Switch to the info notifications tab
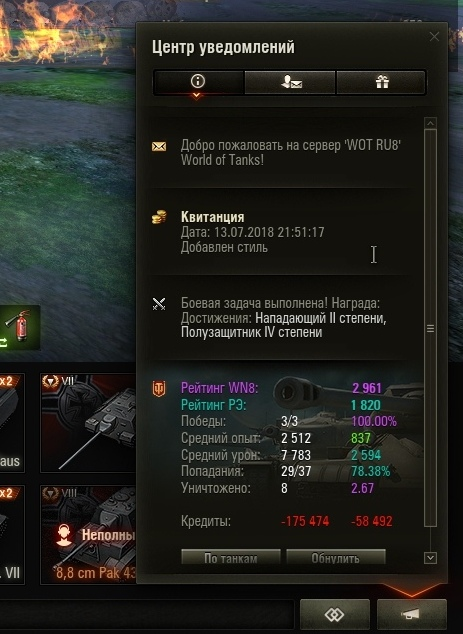The width and height of the screenshot is (463, 634). coord(198,82)
